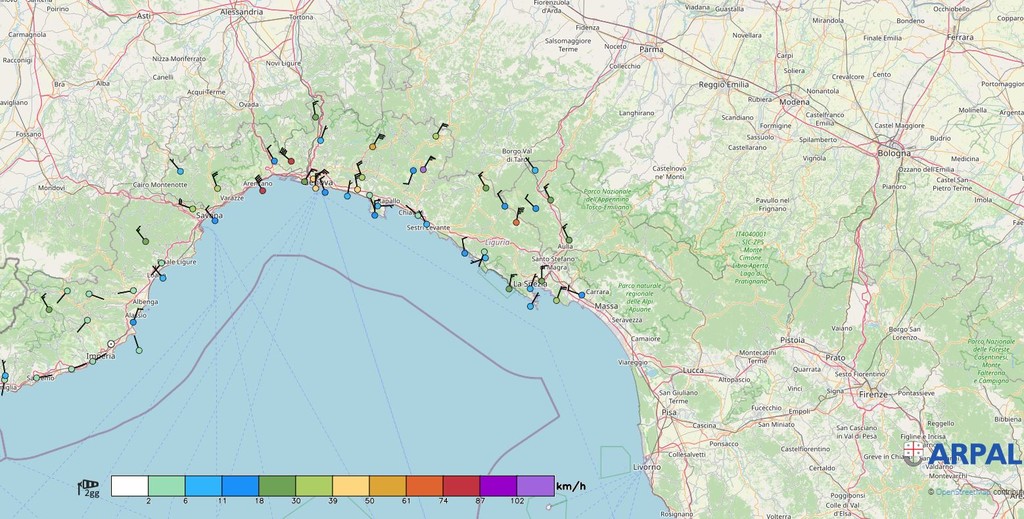Viewport: 1024px width, 519px height.
Task: Click the blue marker at Borgo Val di Taro
Action: [x=535, y=171]
